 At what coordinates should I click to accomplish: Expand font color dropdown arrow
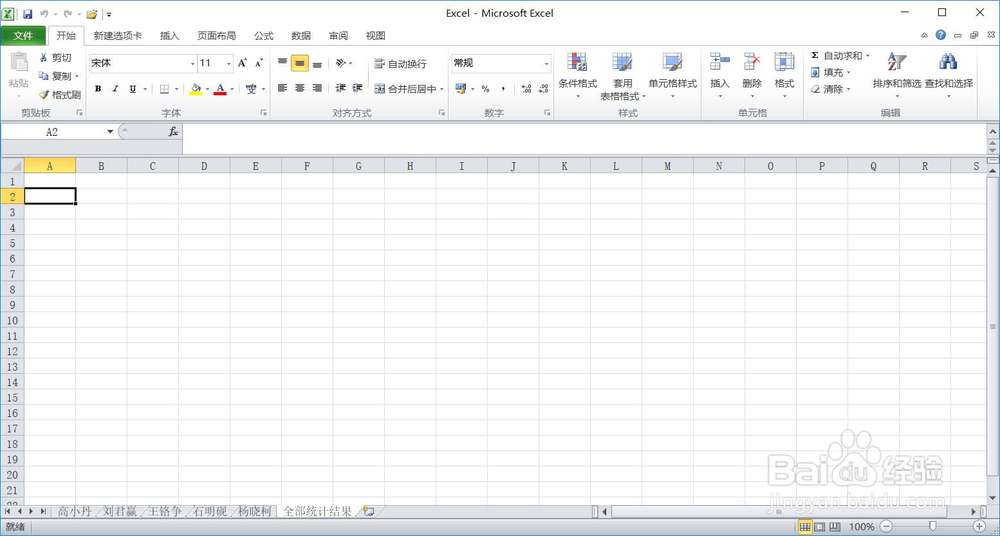[231, 89]
